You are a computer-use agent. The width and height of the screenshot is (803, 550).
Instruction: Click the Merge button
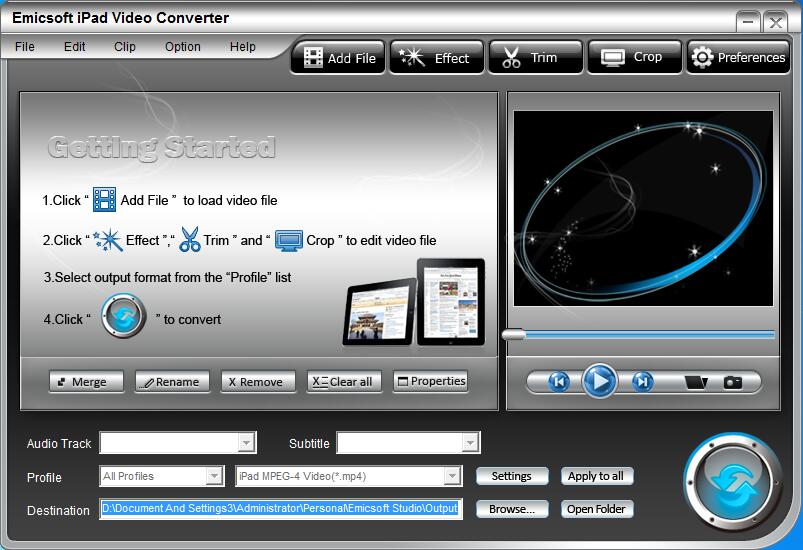point(86,382)
